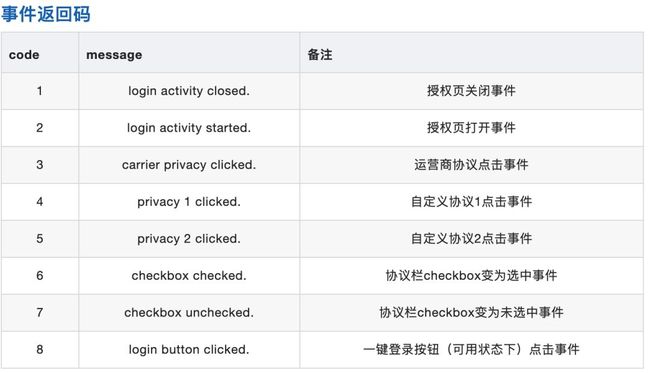This screenshot has height=373, width=650.
Task: Click the 授权页关闭事件 remark
Action: pyautogui.click(x=471, y=91)
